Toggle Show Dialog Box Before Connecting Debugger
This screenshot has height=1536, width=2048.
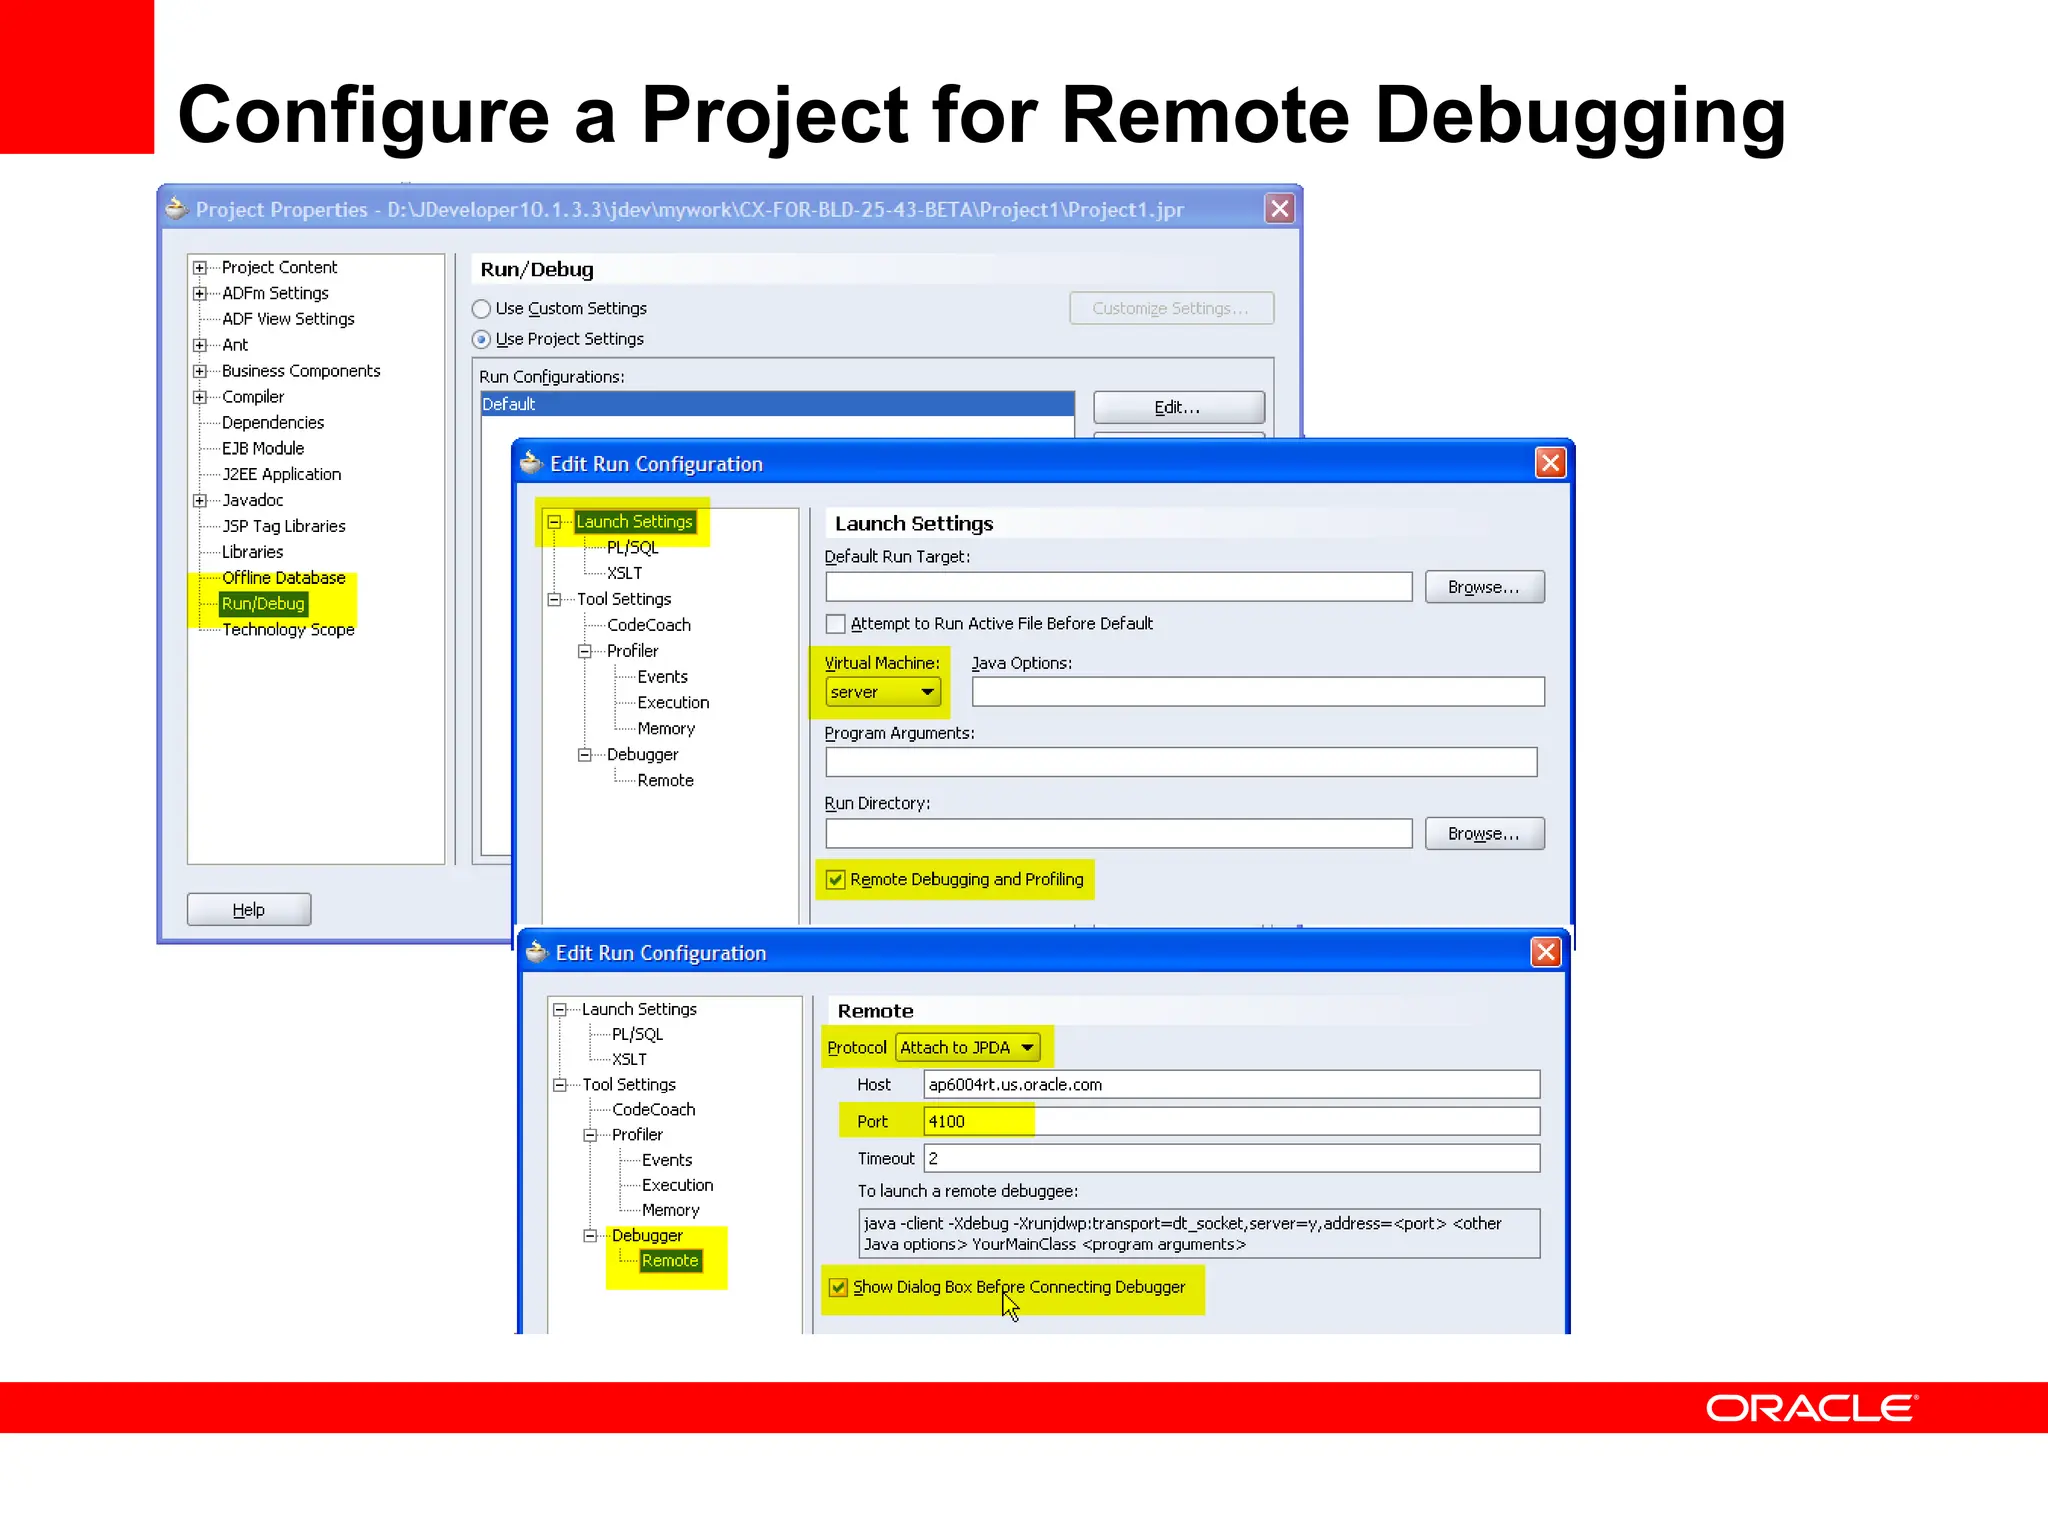click(839, 1288)
